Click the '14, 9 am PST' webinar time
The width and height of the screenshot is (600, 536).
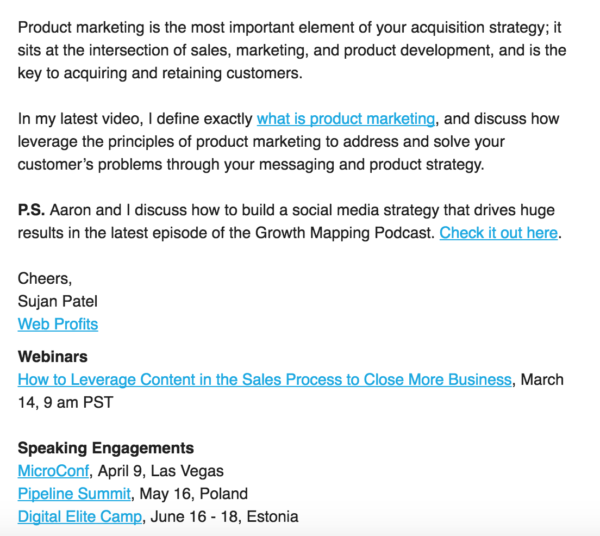[67, 402]
